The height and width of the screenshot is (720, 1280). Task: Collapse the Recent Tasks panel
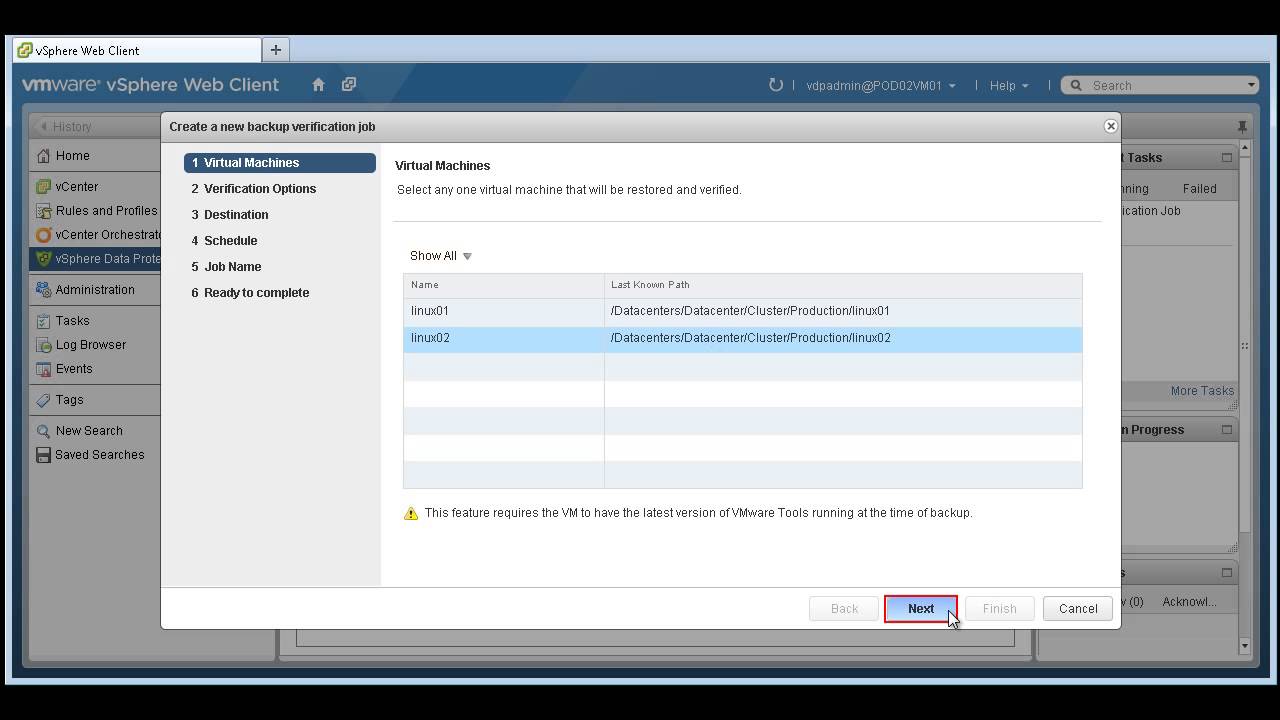pos(1227,157)
